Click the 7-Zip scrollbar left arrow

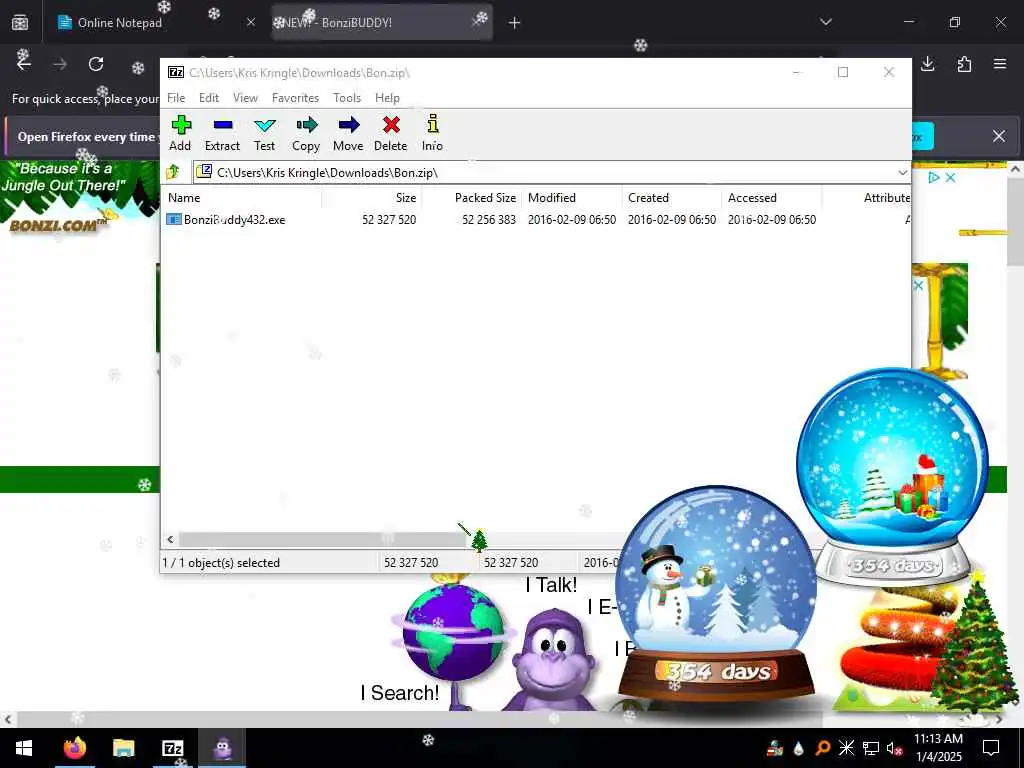point(170,539)
